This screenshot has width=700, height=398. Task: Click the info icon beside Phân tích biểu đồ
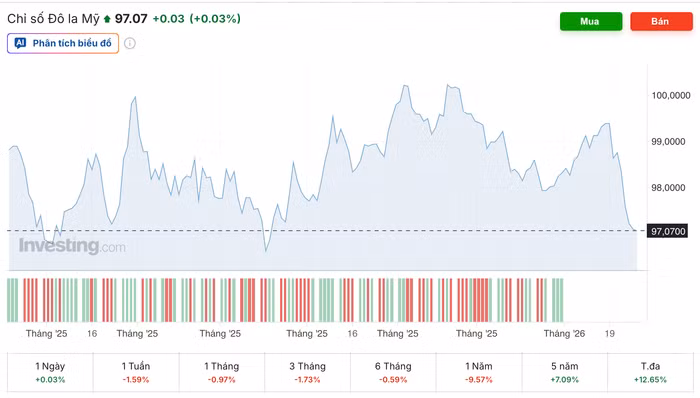(129, 43)
